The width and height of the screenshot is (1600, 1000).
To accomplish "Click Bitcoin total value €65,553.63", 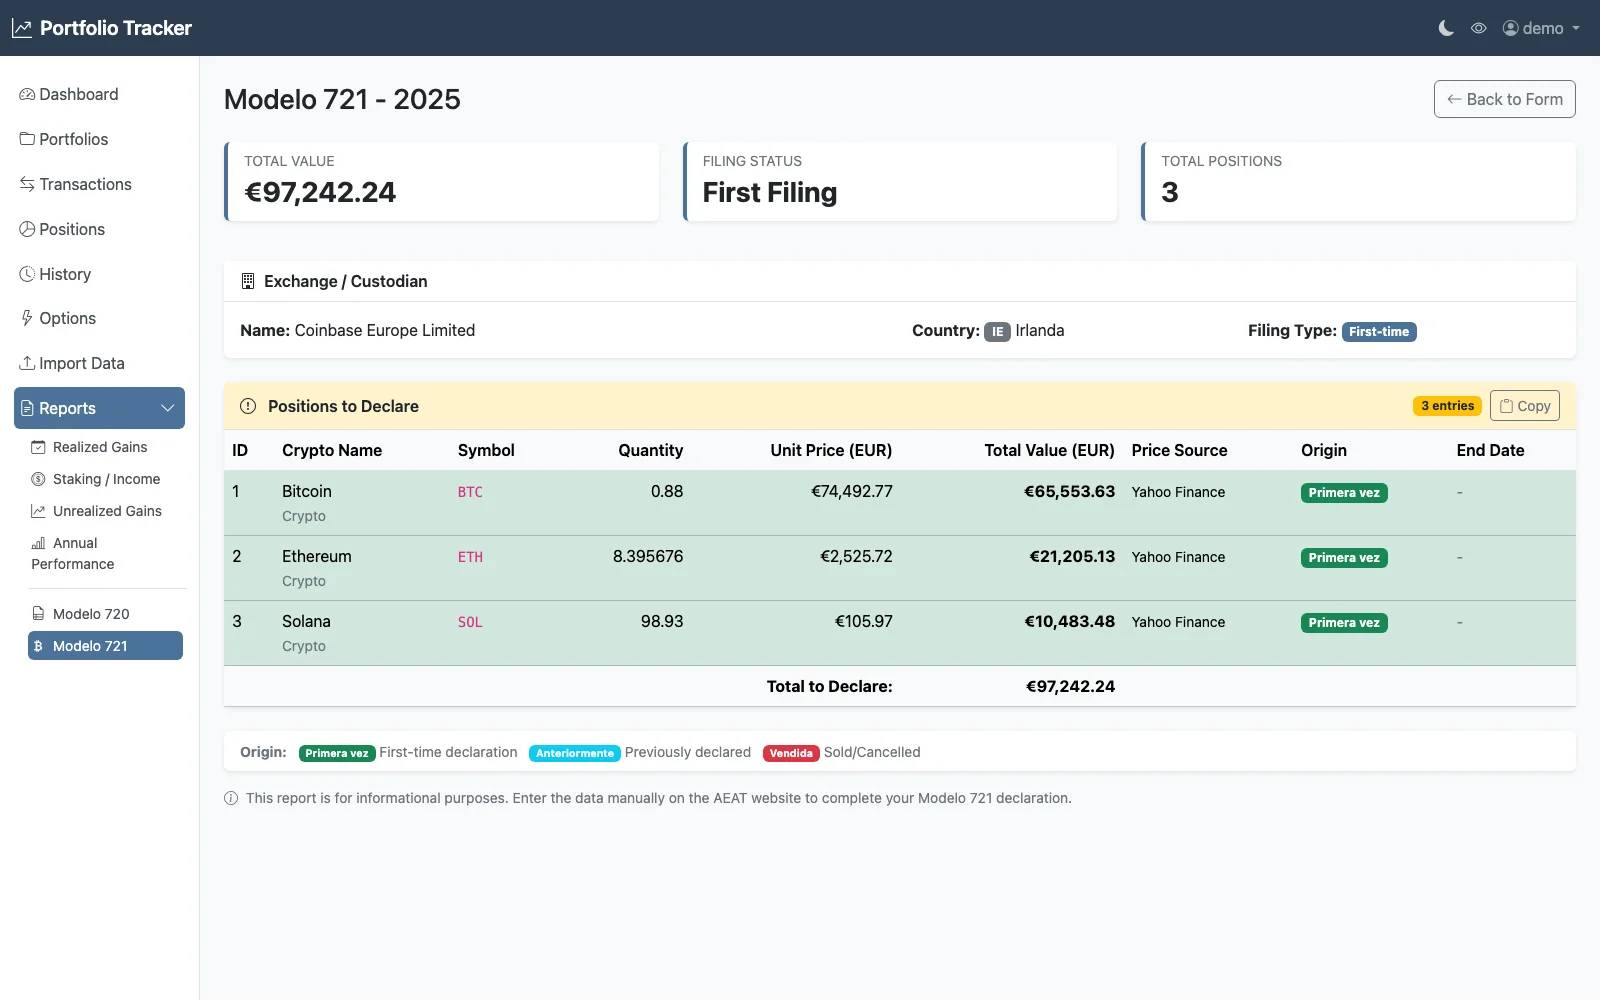I will click(1069, 491).
